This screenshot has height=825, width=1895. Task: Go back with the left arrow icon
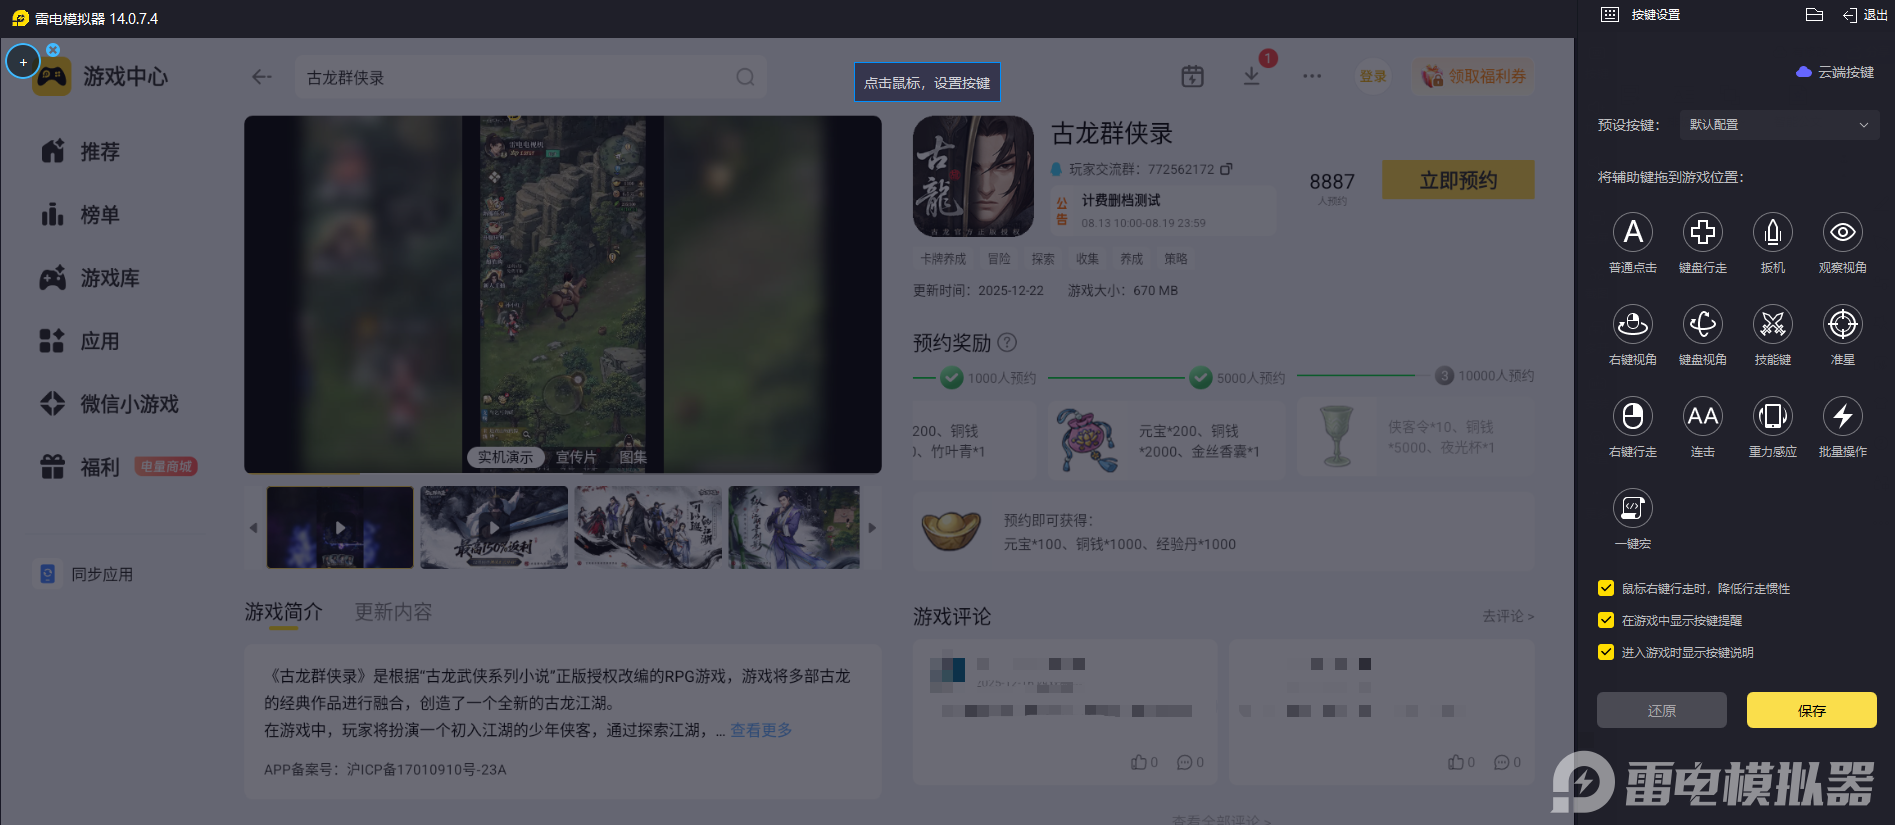[262, 77]
